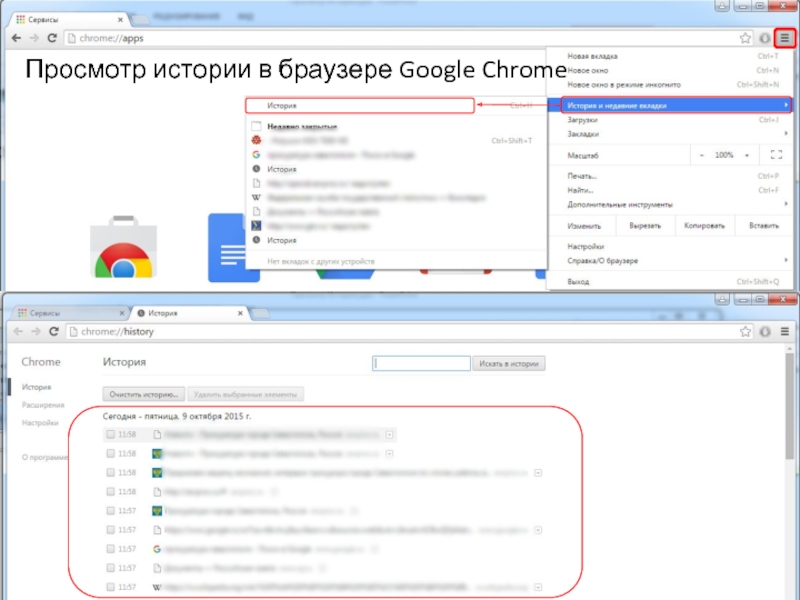
Task: Open the 11:57 Google search history entry
Action: (x=238, y=549)
